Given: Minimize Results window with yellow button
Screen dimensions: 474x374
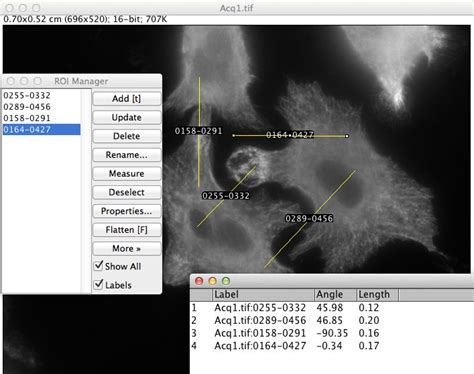Looking at the screenshot, I should point(212,281).
